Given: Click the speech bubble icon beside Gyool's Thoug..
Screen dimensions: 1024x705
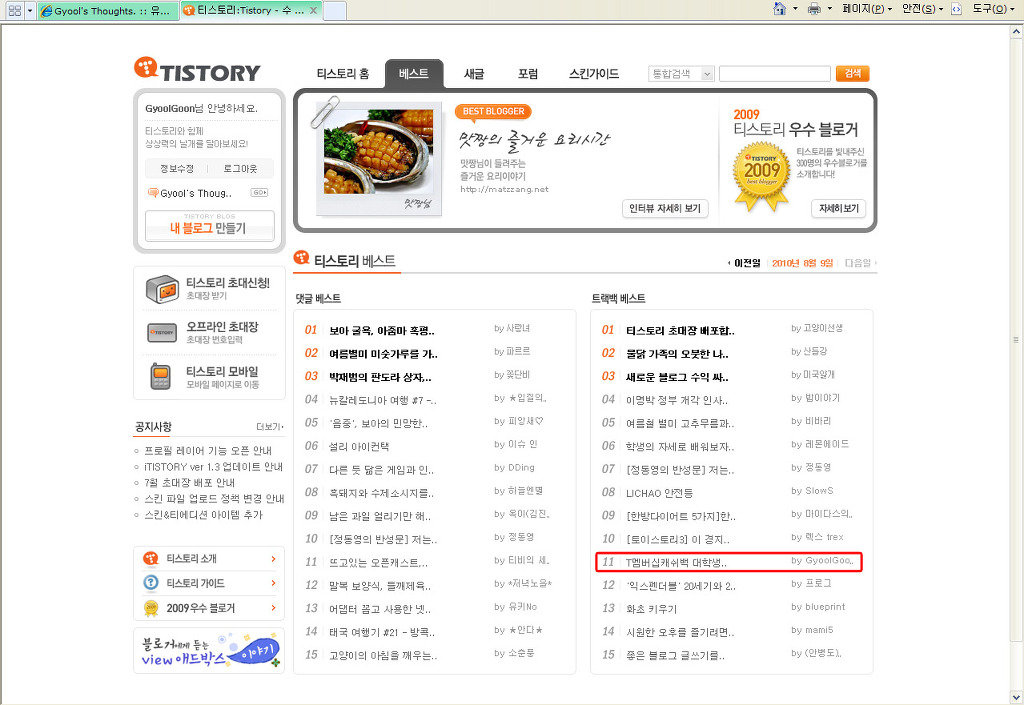Looking at the screenshot, I should 153,193.
